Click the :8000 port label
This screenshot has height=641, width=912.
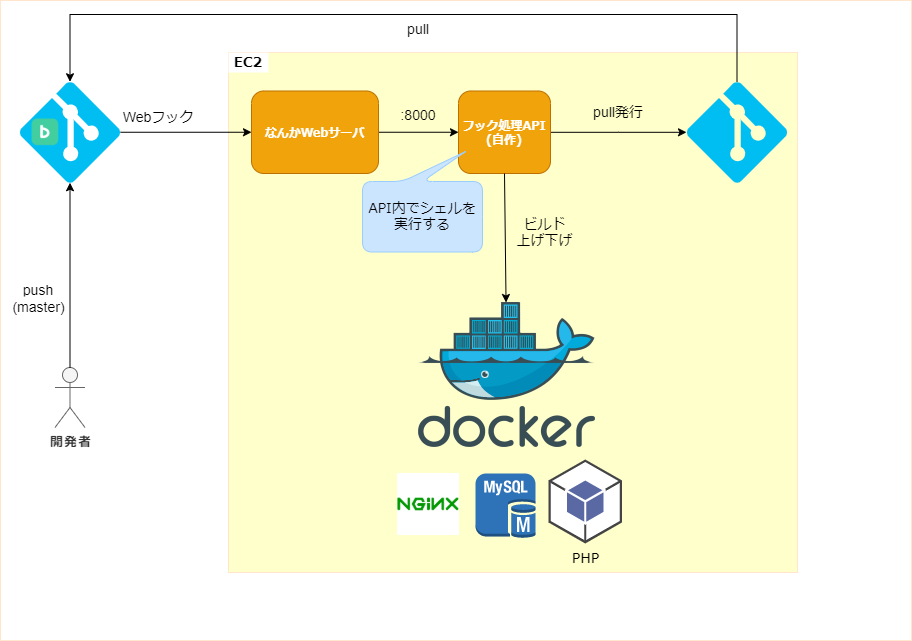(x=417, y=115)
